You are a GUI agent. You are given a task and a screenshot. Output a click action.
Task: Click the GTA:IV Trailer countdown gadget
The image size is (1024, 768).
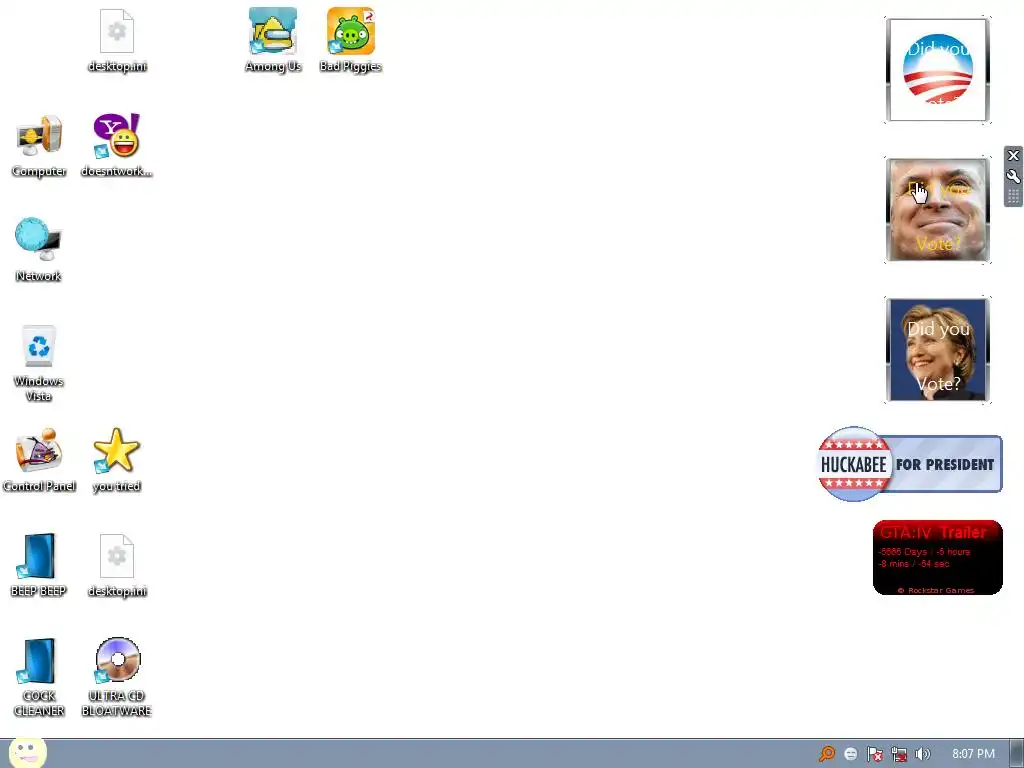(937, 557)
